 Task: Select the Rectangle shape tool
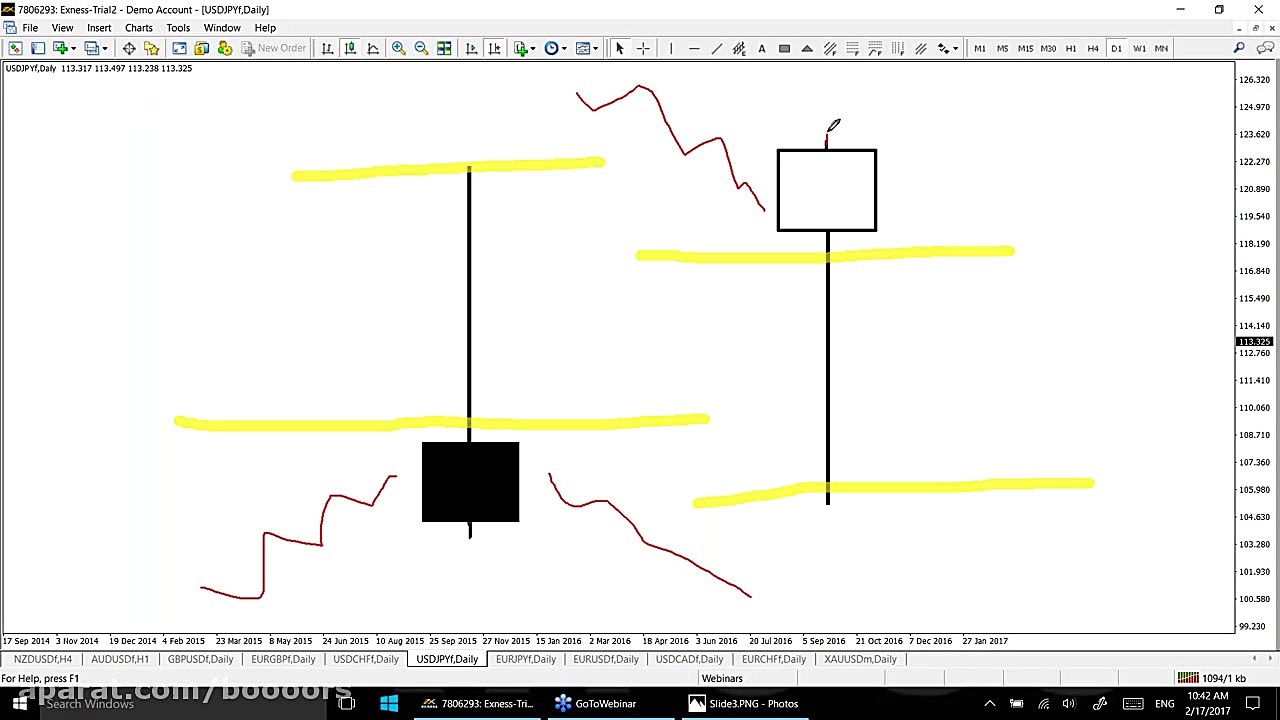(785, 48)
